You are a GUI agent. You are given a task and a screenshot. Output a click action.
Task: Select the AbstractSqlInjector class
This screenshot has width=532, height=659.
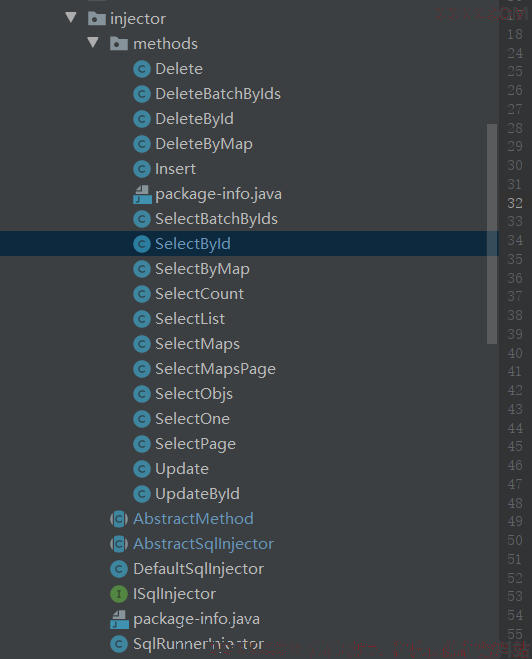pyautogui.click(x=203, y=544)
